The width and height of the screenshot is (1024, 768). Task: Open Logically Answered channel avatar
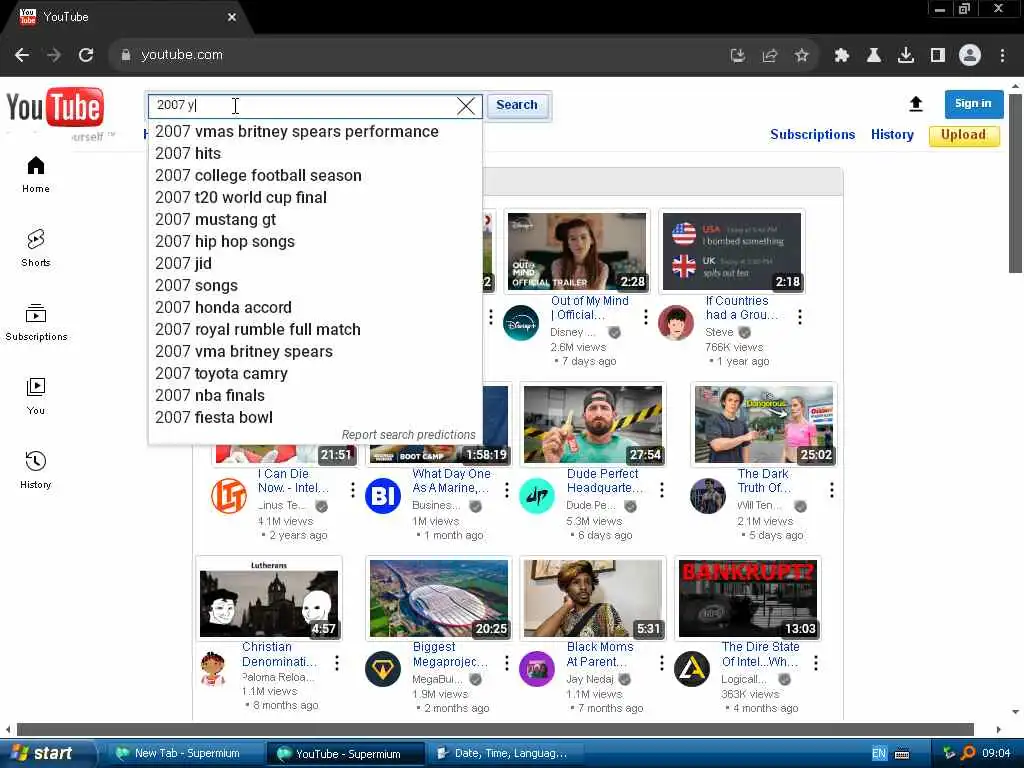tap(692, 669)
